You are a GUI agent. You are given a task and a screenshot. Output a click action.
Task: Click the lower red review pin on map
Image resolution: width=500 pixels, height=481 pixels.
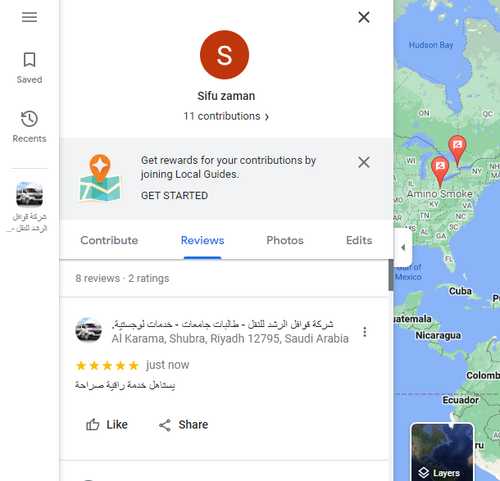(440, 167)
